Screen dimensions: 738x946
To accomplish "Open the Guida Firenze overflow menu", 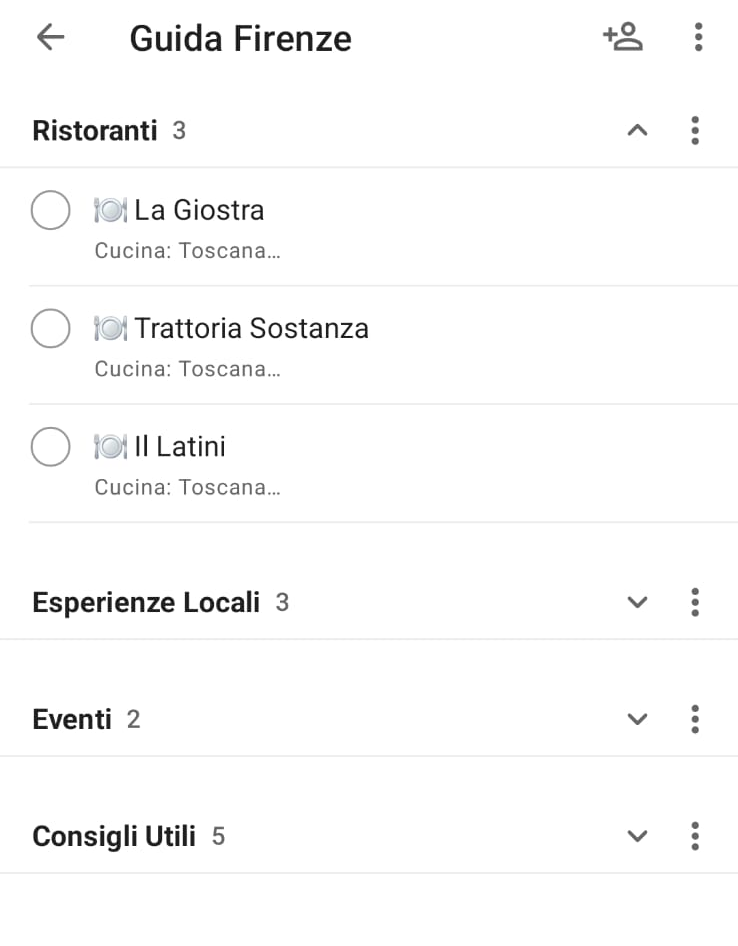I will 698,37.
